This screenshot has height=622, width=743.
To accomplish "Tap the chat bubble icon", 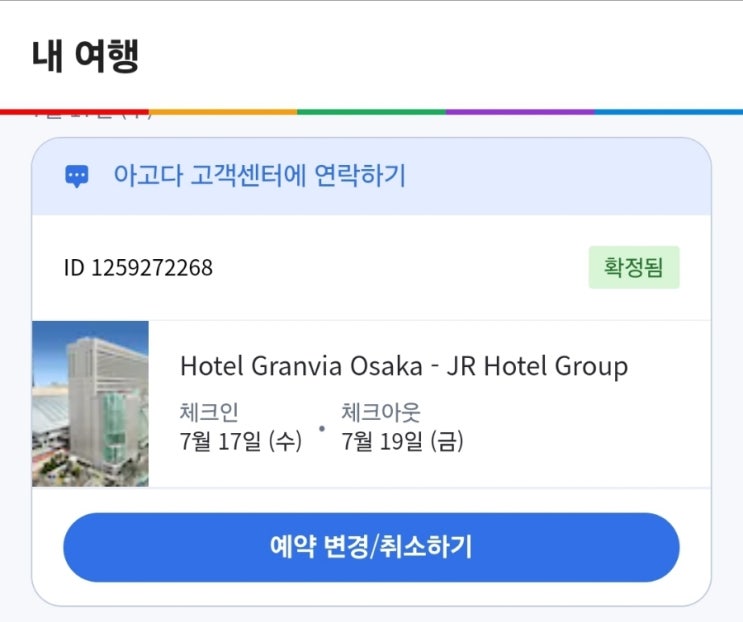I will click(77, 176).
